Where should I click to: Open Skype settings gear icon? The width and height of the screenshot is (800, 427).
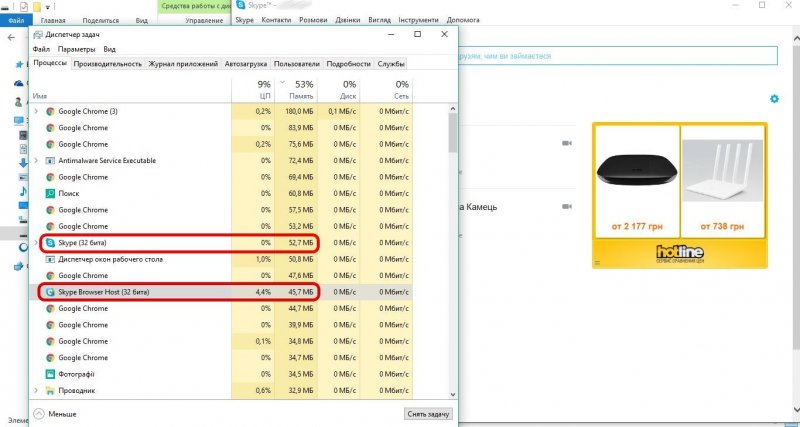coord(773,99)
